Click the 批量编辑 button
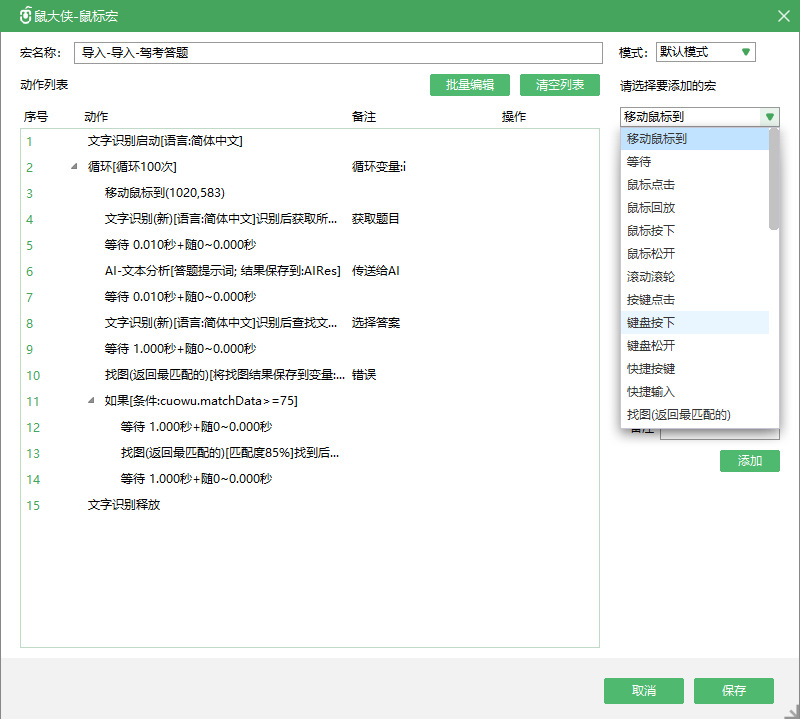The width and height of the screenshot is (800, 719). pyautogui.click(x=469, y=85)
